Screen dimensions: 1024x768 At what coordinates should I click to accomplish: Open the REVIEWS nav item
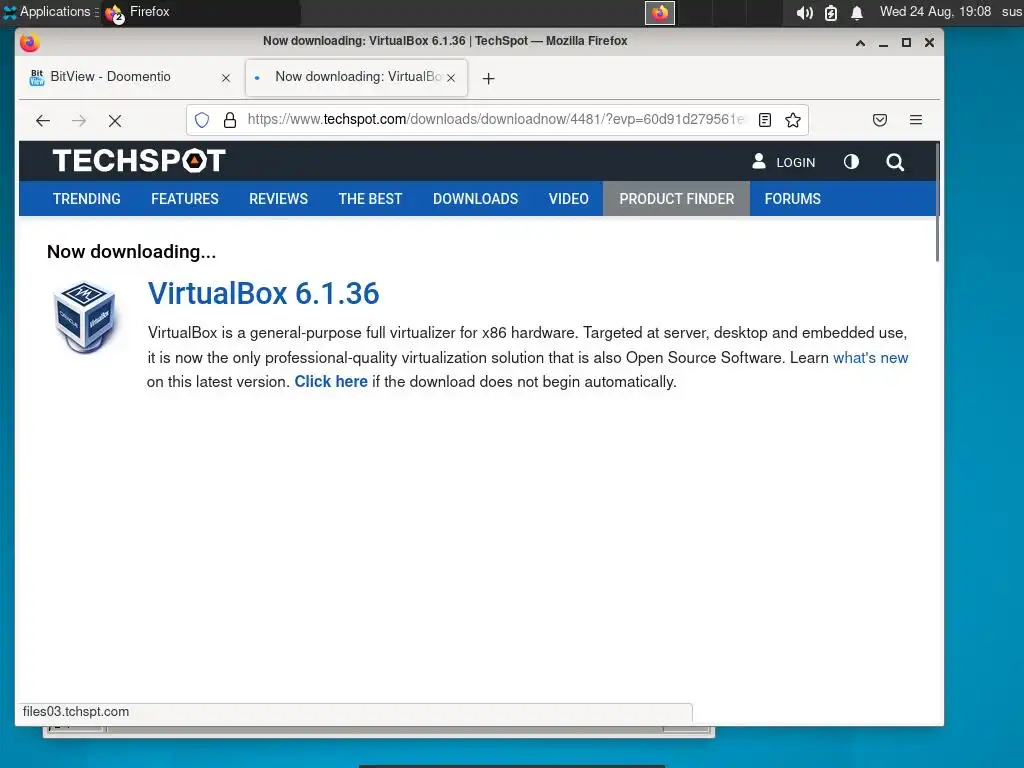point(278,199)
